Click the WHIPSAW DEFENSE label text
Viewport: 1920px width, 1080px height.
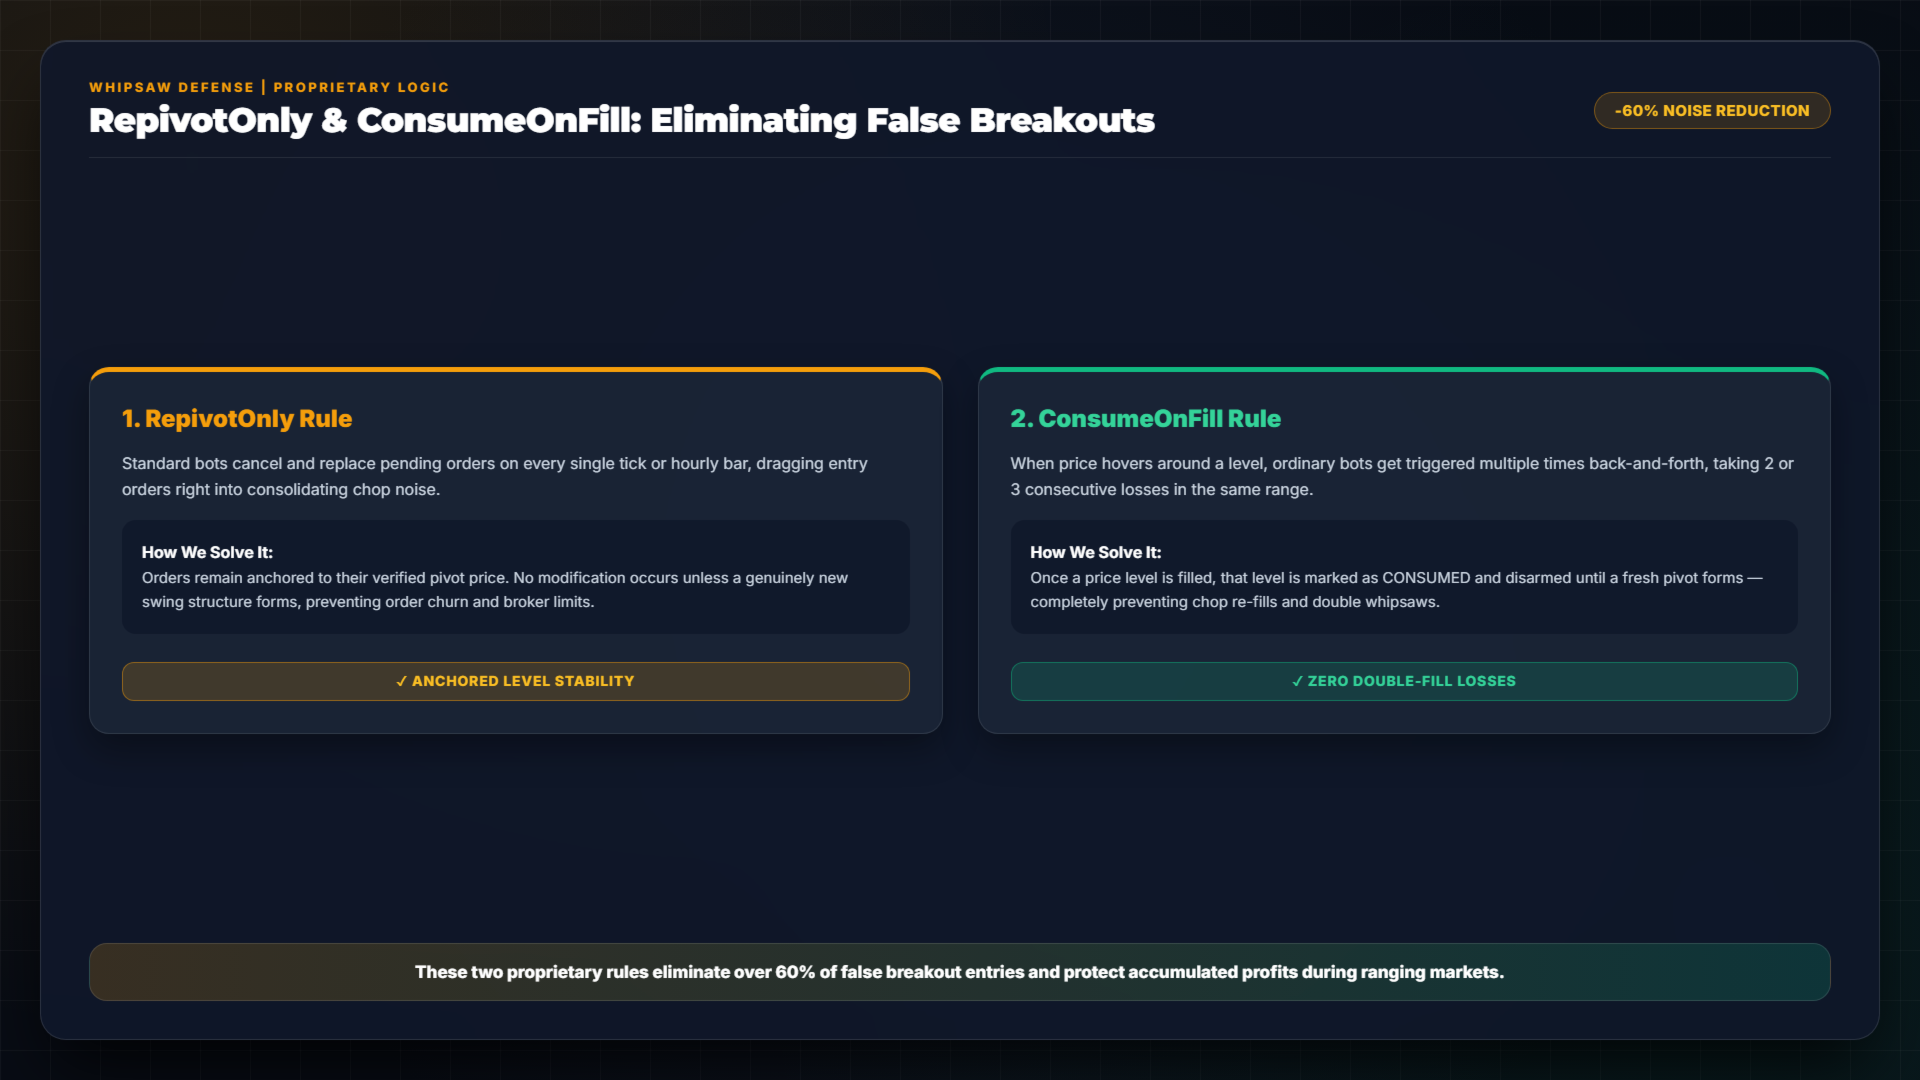click(172, 88)
